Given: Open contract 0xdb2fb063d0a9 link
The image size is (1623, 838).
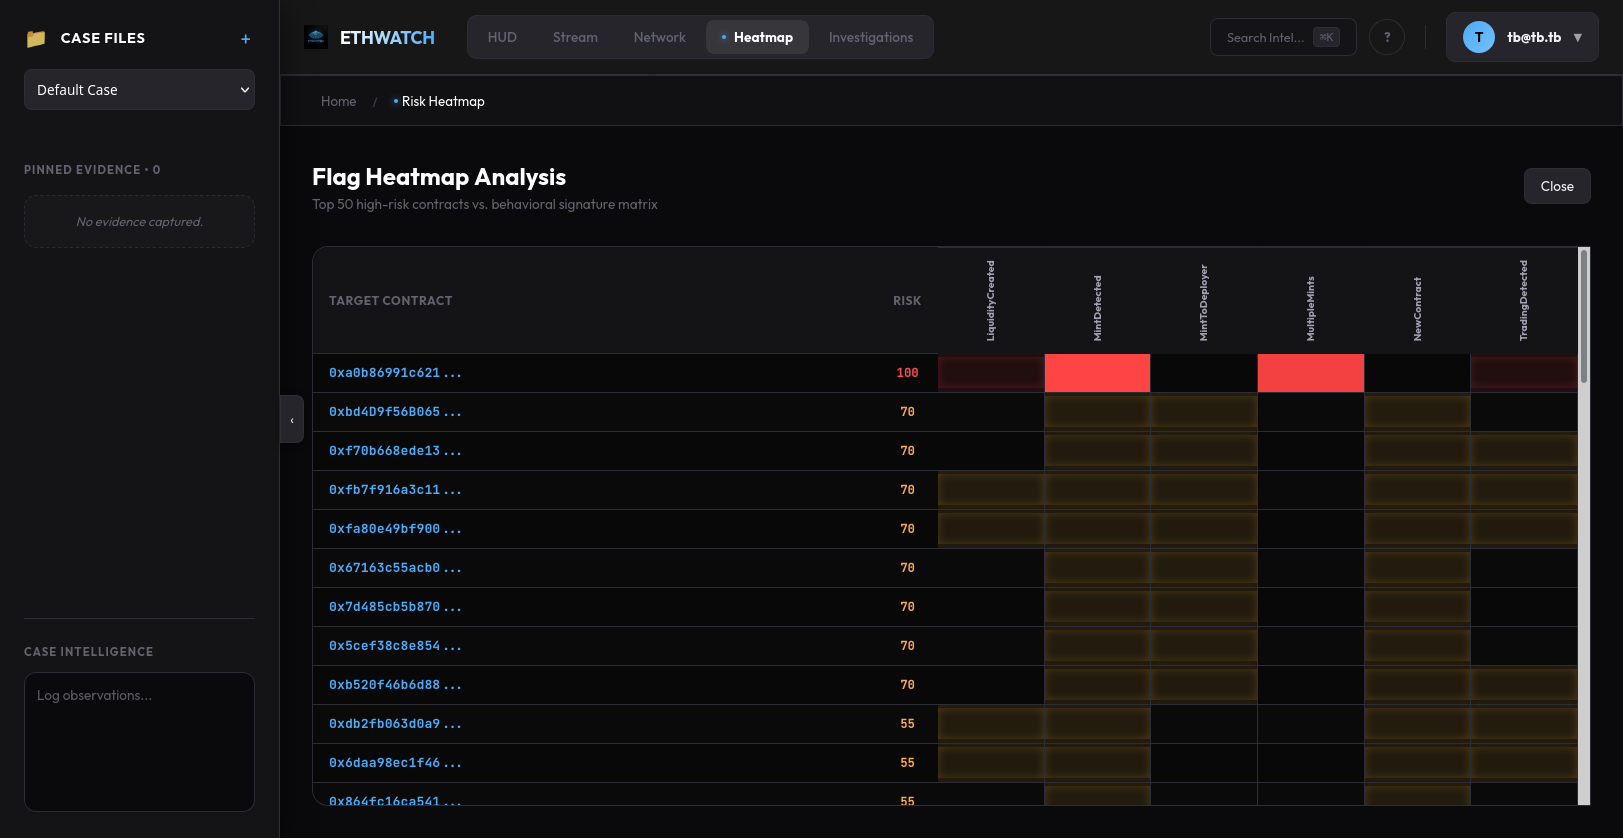Looking at the screenshot, I should 395,724.
